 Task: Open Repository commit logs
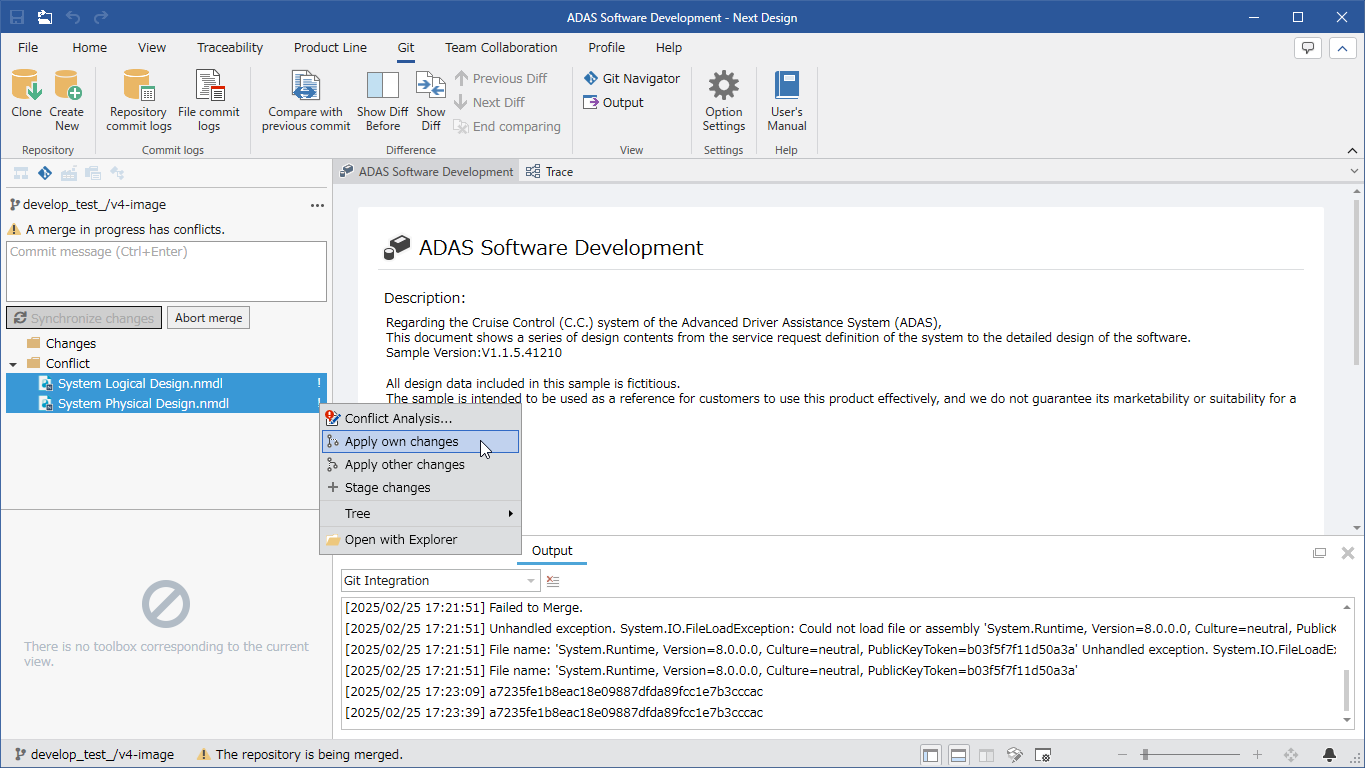click(139, 100)
